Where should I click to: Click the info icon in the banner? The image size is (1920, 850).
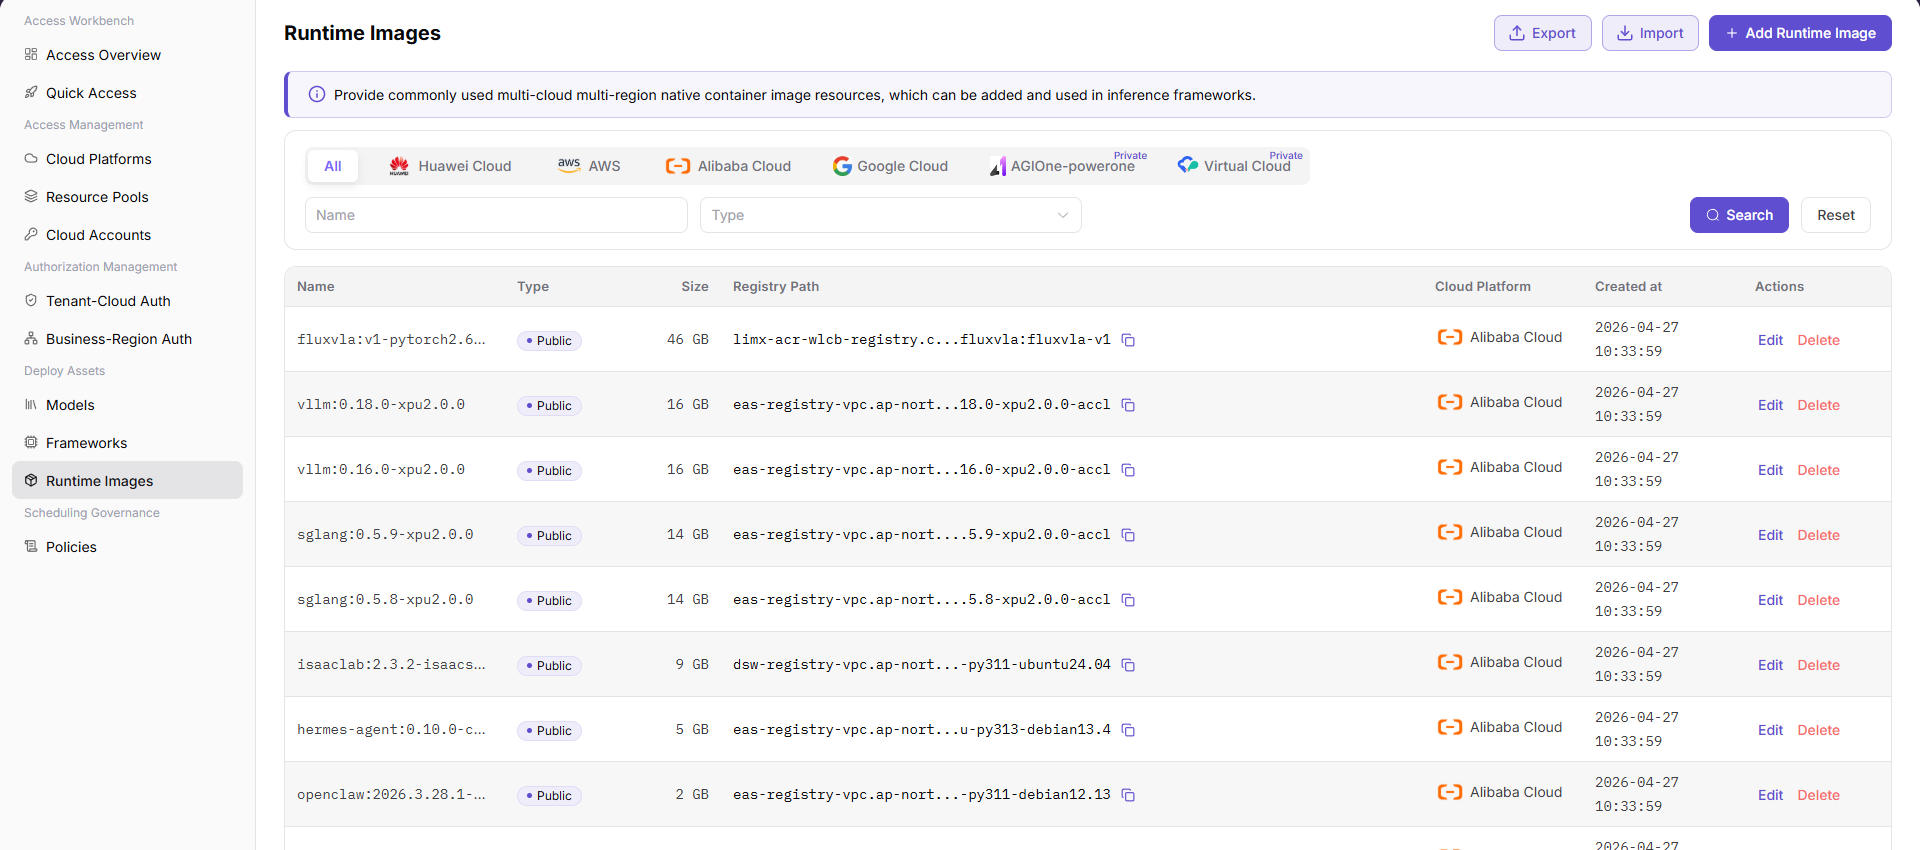[x=317, y=94]
